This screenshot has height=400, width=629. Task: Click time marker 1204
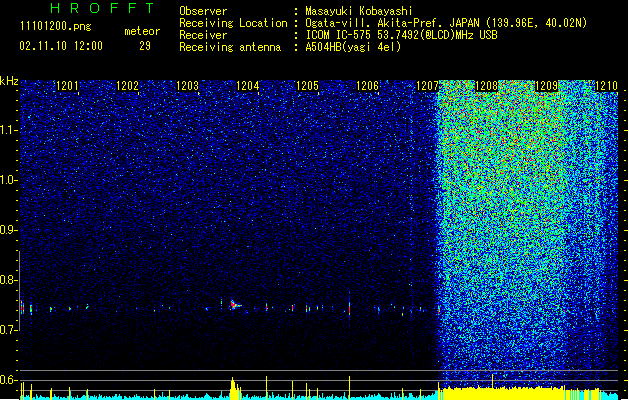pyautogui.click(x=248, y=86)
